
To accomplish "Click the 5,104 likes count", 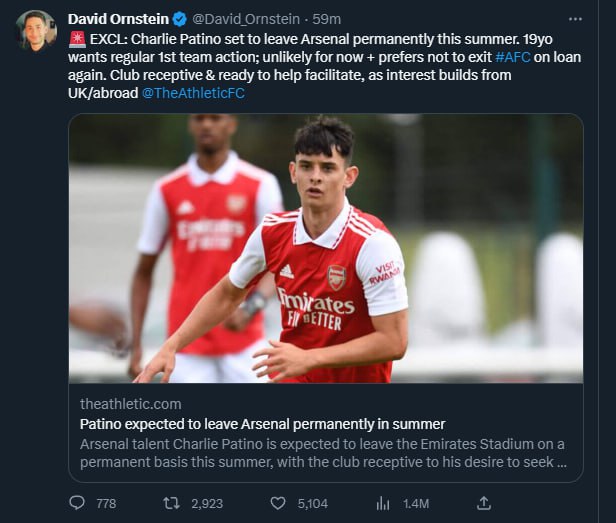I will click(312, 503).
